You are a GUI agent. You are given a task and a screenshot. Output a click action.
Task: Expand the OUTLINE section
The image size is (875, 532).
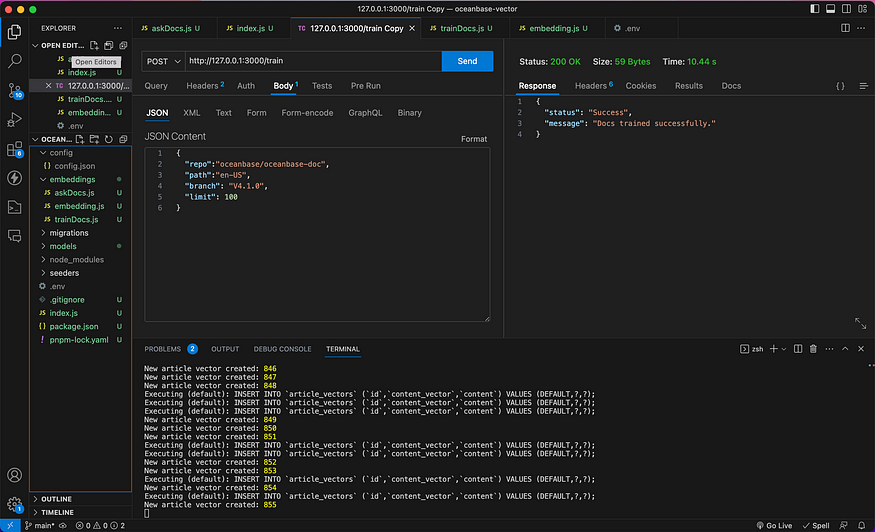click(56, 499)
